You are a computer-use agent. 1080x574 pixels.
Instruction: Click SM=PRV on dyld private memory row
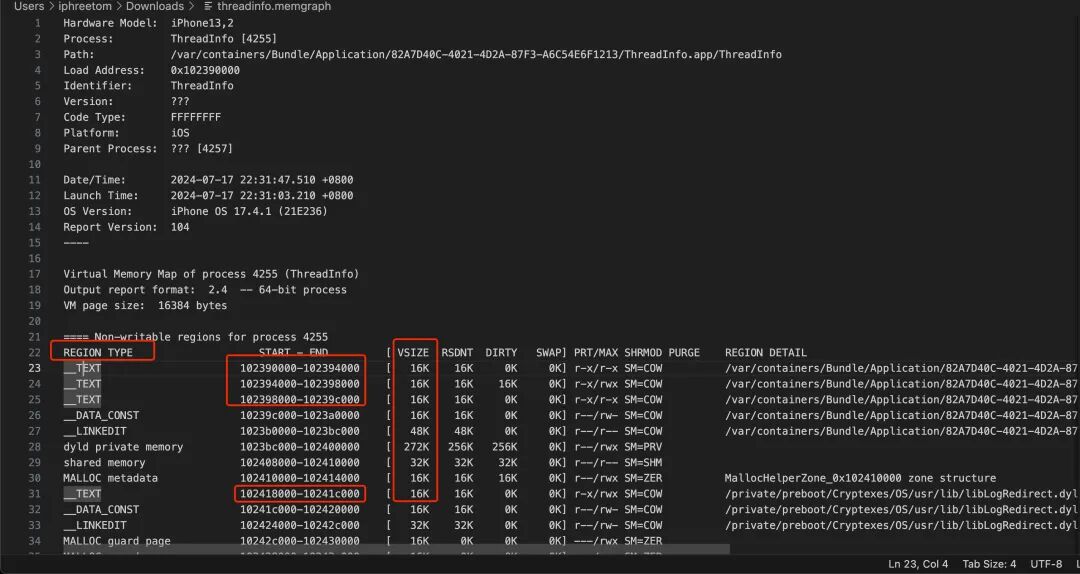coord(643,447)
